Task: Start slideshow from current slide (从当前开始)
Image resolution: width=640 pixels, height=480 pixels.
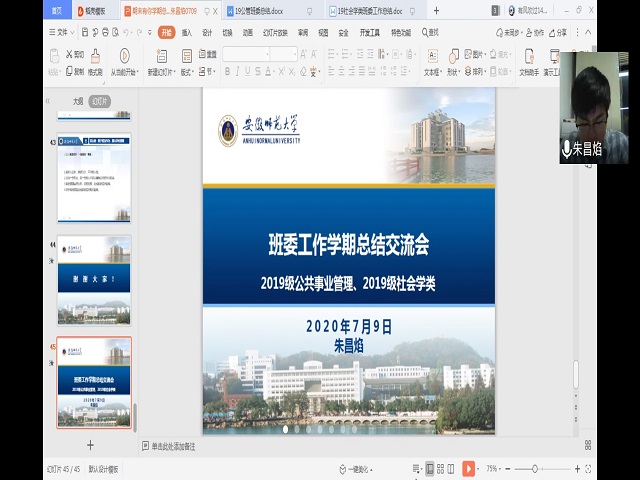Action: pos(124,62)
